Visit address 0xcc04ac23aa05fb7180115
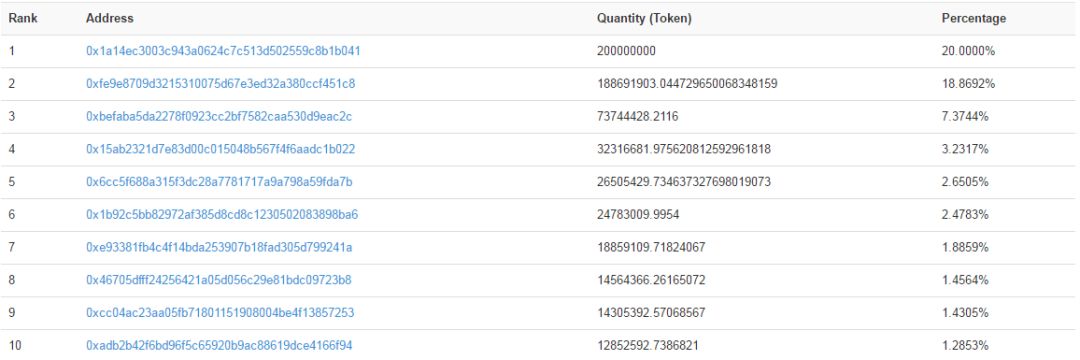Viewport: 1080px width, 360px height. [220, 313]
